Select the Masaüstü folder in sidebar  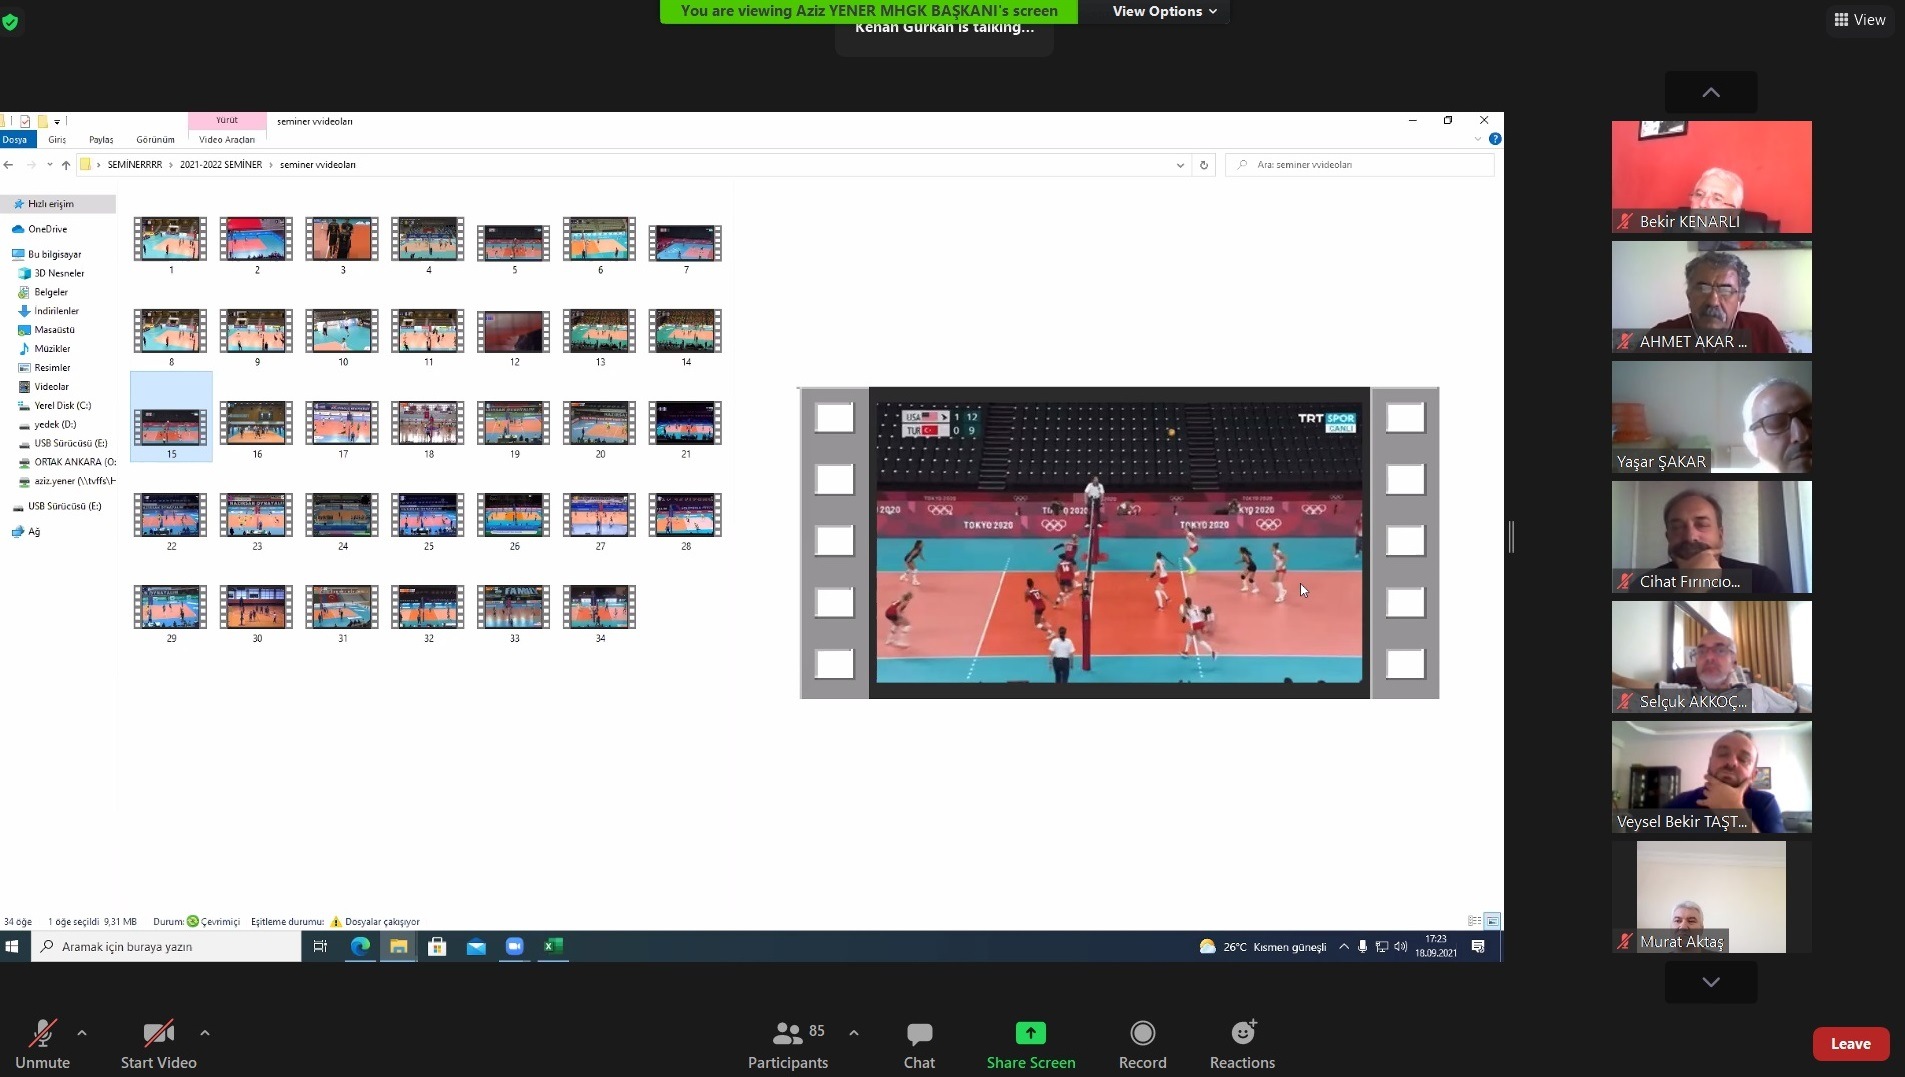click(54, 330)
